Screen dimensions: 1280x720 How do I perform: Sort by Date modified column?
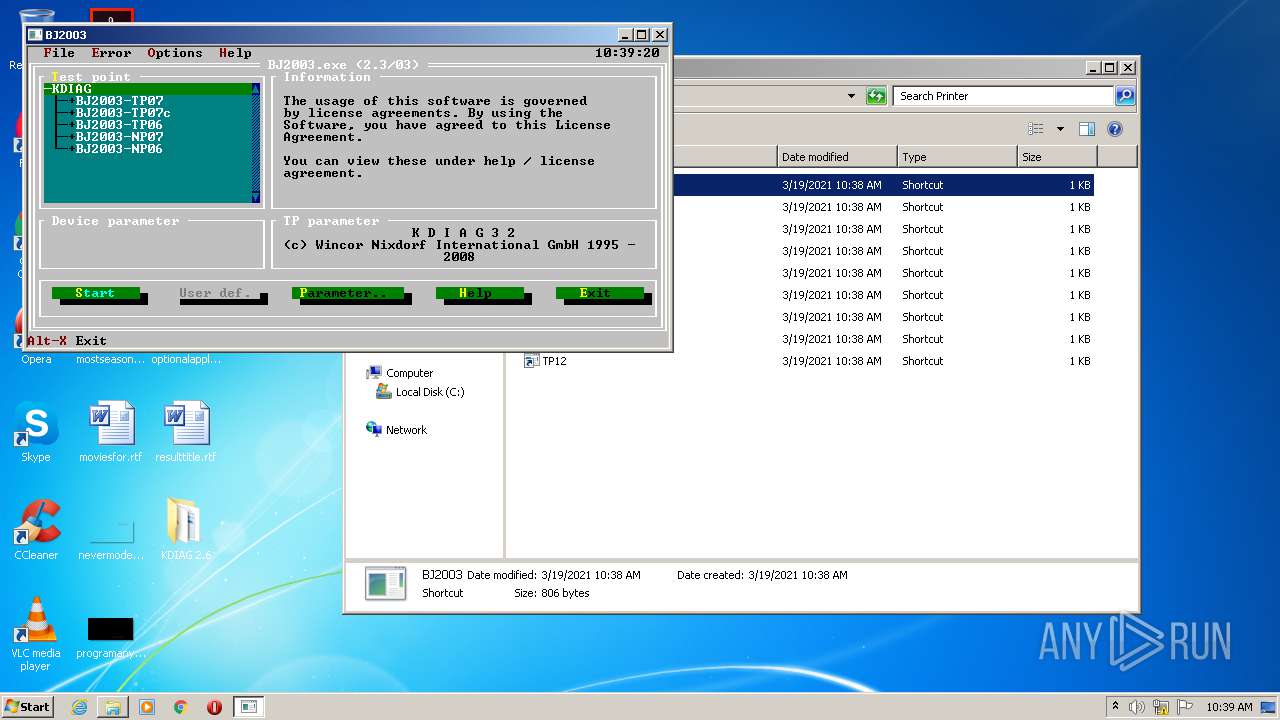click(837, 157)
